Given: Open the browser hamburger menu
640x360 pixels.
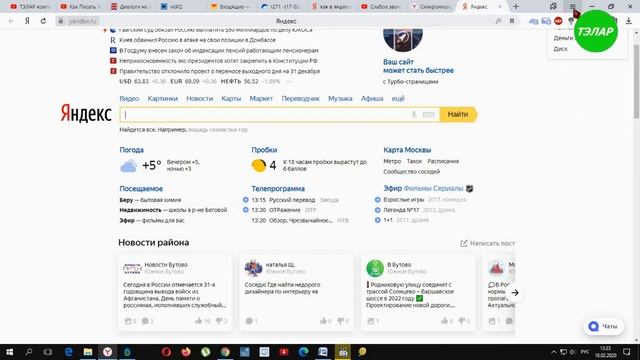Looking at the screenshot, I should (573, 7).
